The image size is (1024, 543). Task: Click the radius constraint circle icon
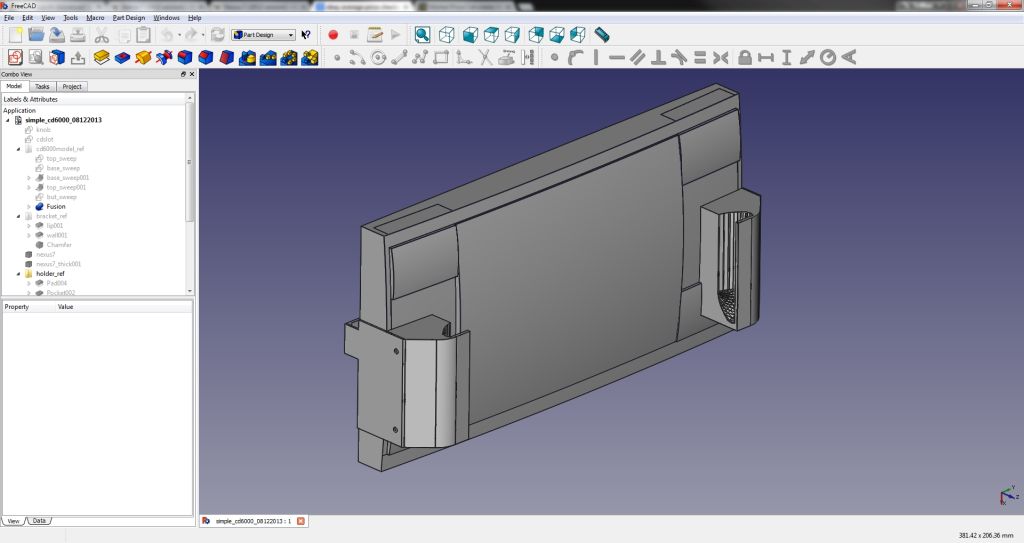[828, 58]
